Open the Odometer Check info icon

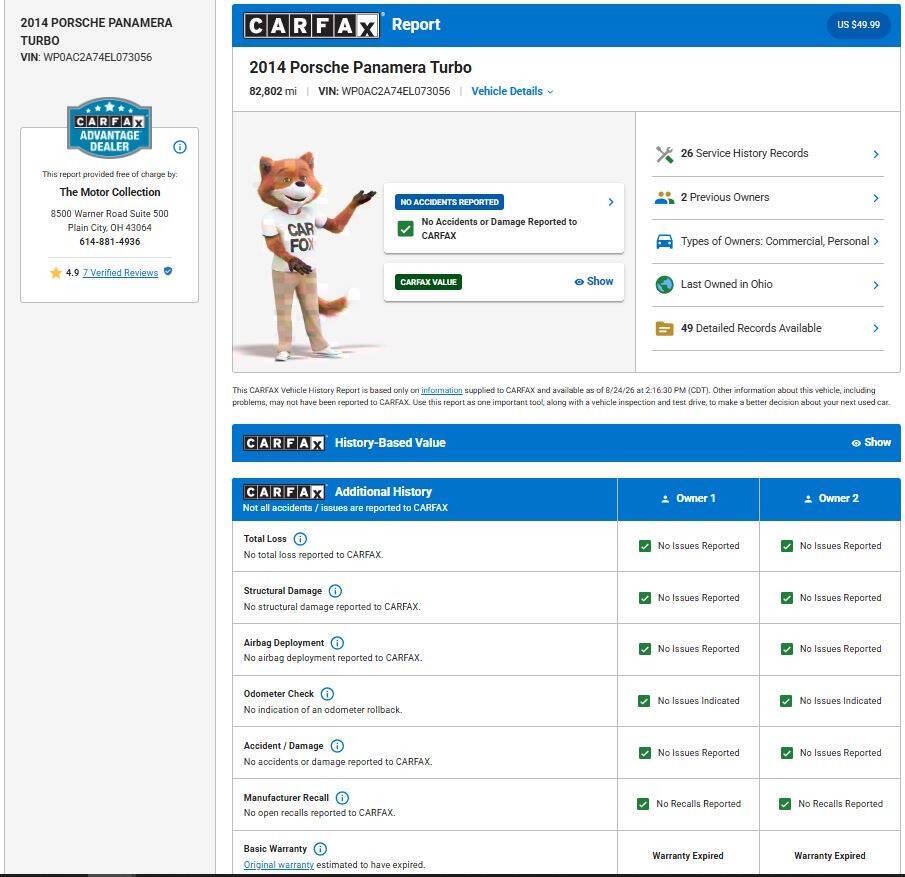click(327, 694)
